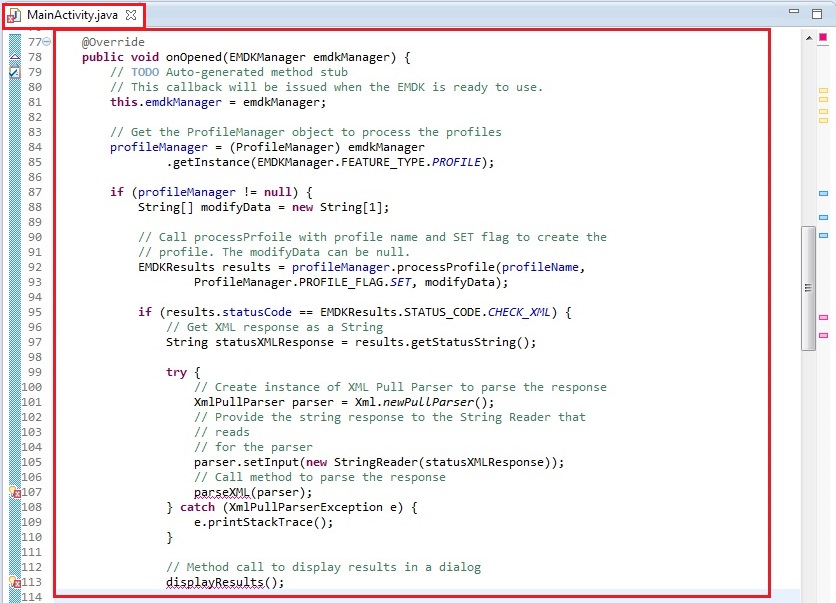Screen dimensions: 836x603
Task: Jump to the topmost blue marker in overview ruler
Action: tap(823, 193)
